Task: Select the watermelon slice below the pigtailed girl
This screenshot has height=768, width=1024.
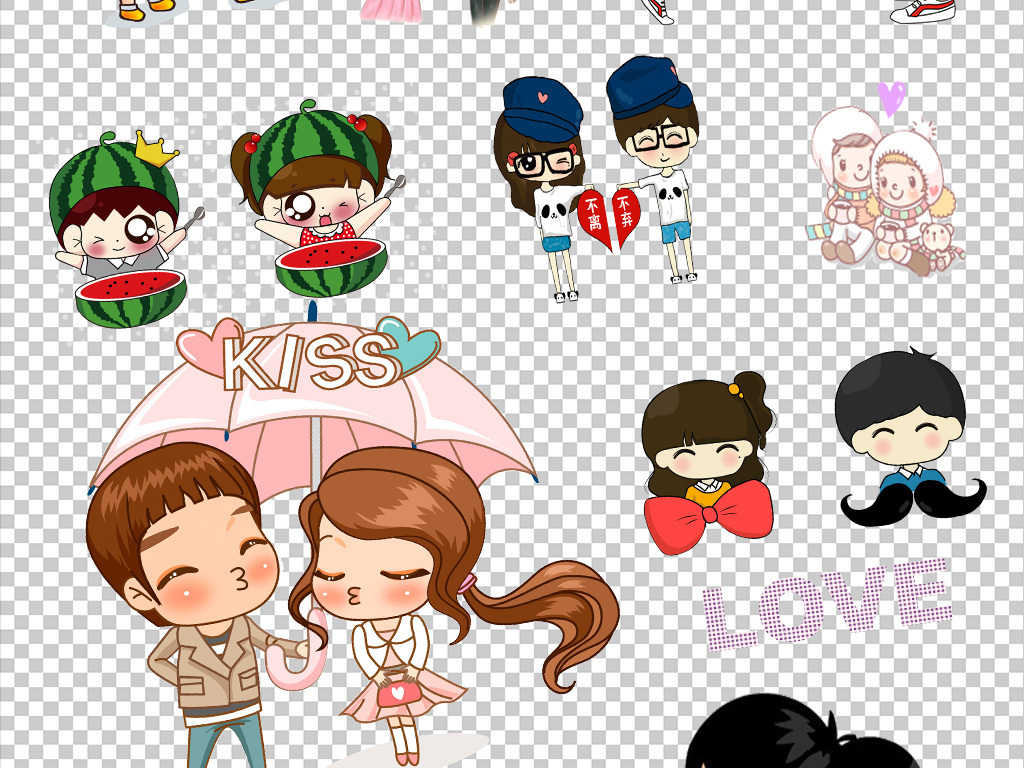Action: coord(331,266)
